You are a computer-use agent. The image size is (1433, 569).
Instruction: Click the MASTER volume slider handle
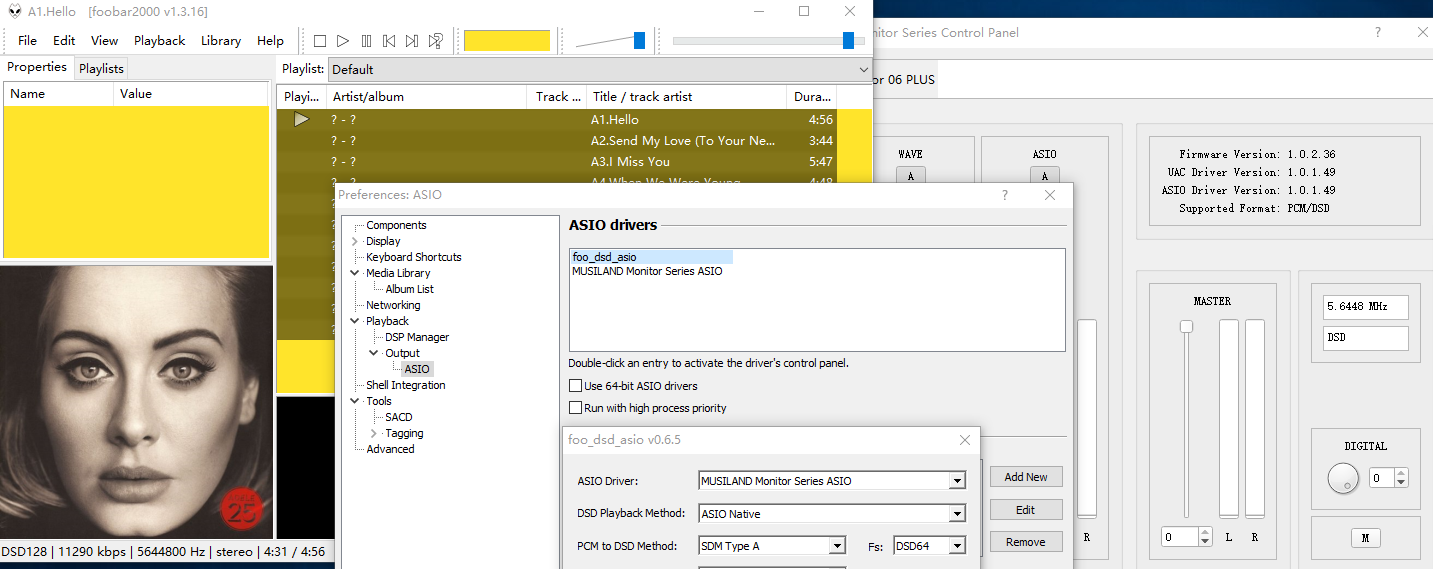(1186, 327)
